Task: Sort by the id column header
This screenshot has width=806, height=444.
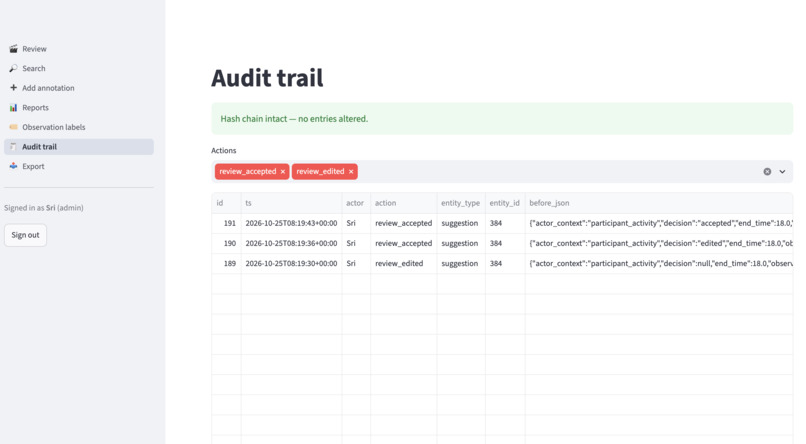Action: point(226,203)
